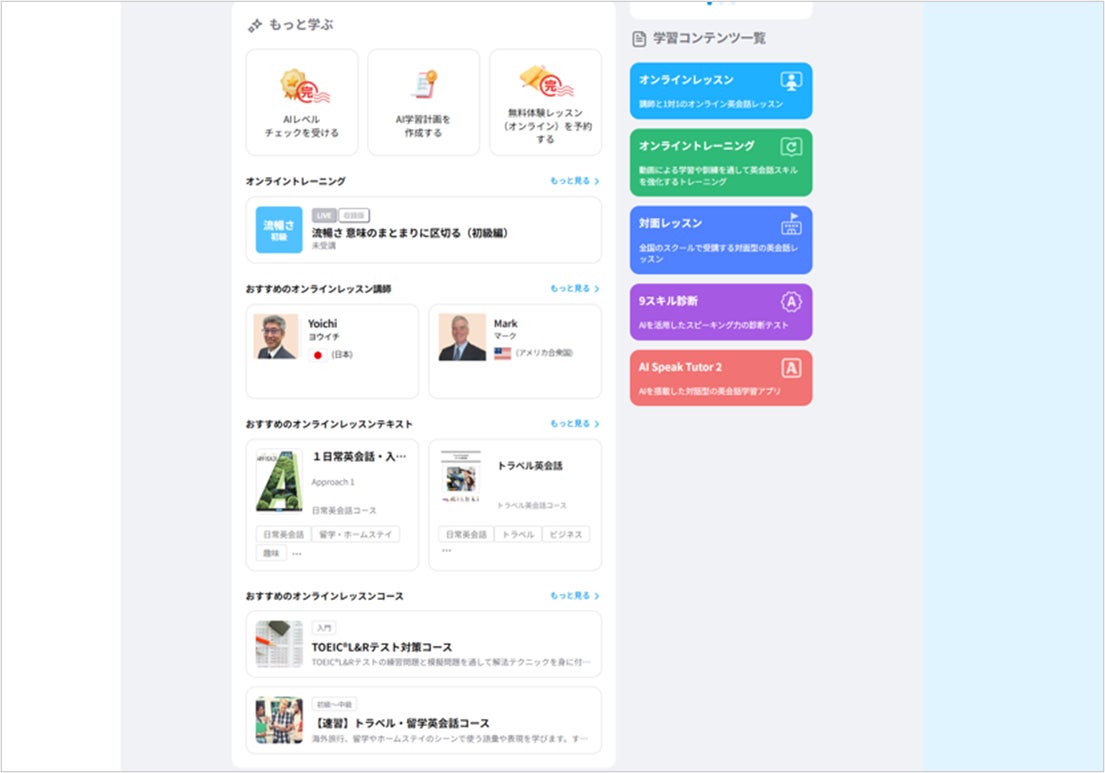
Task: Open the 無料体験レッスンを予約する card
Action: (545, 102)
